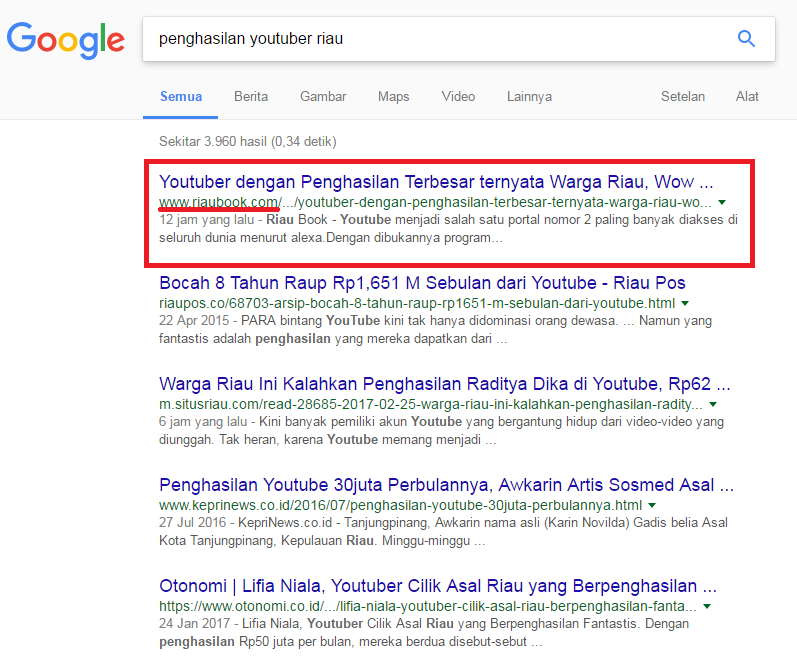The height and width of the screenshot is (657, 797).
Task: Click the '12 jam yang lalu' snippet text
Action: coord(206,220)
